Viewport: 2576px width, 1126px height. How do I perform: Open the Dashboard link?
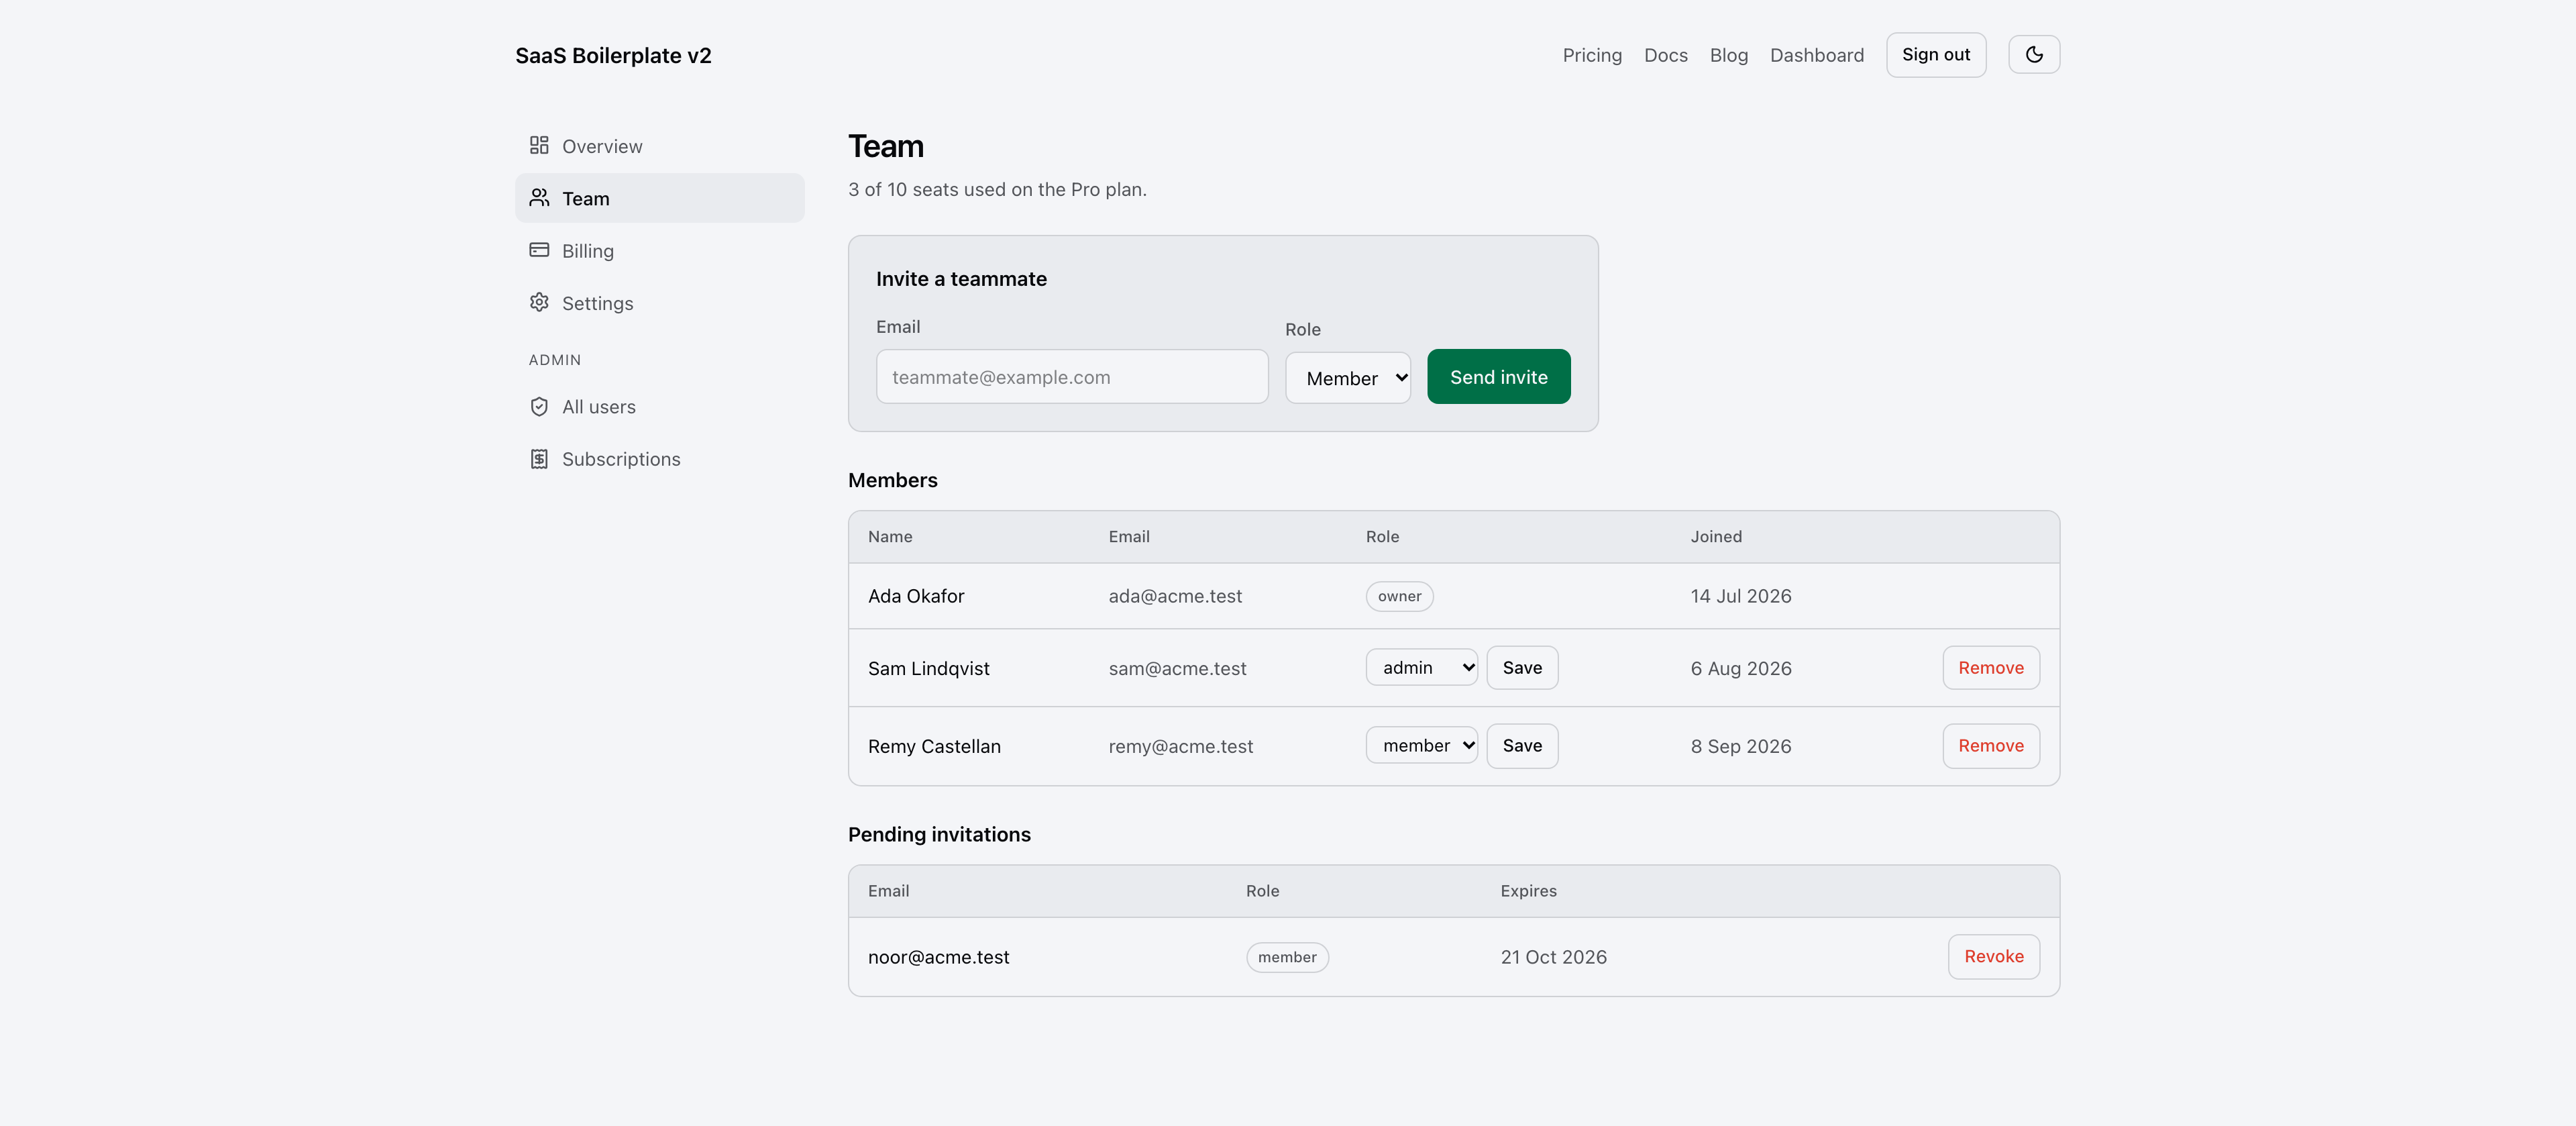click(1817, 55)
